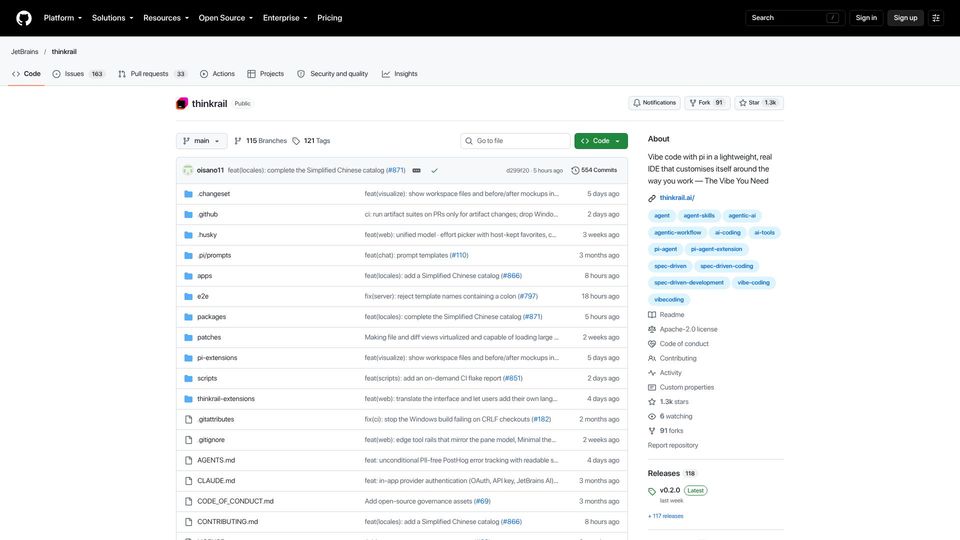This screenshot has height=540, width=960.
Task: Expand the commit message ellipsis
Action: point(416,170)
